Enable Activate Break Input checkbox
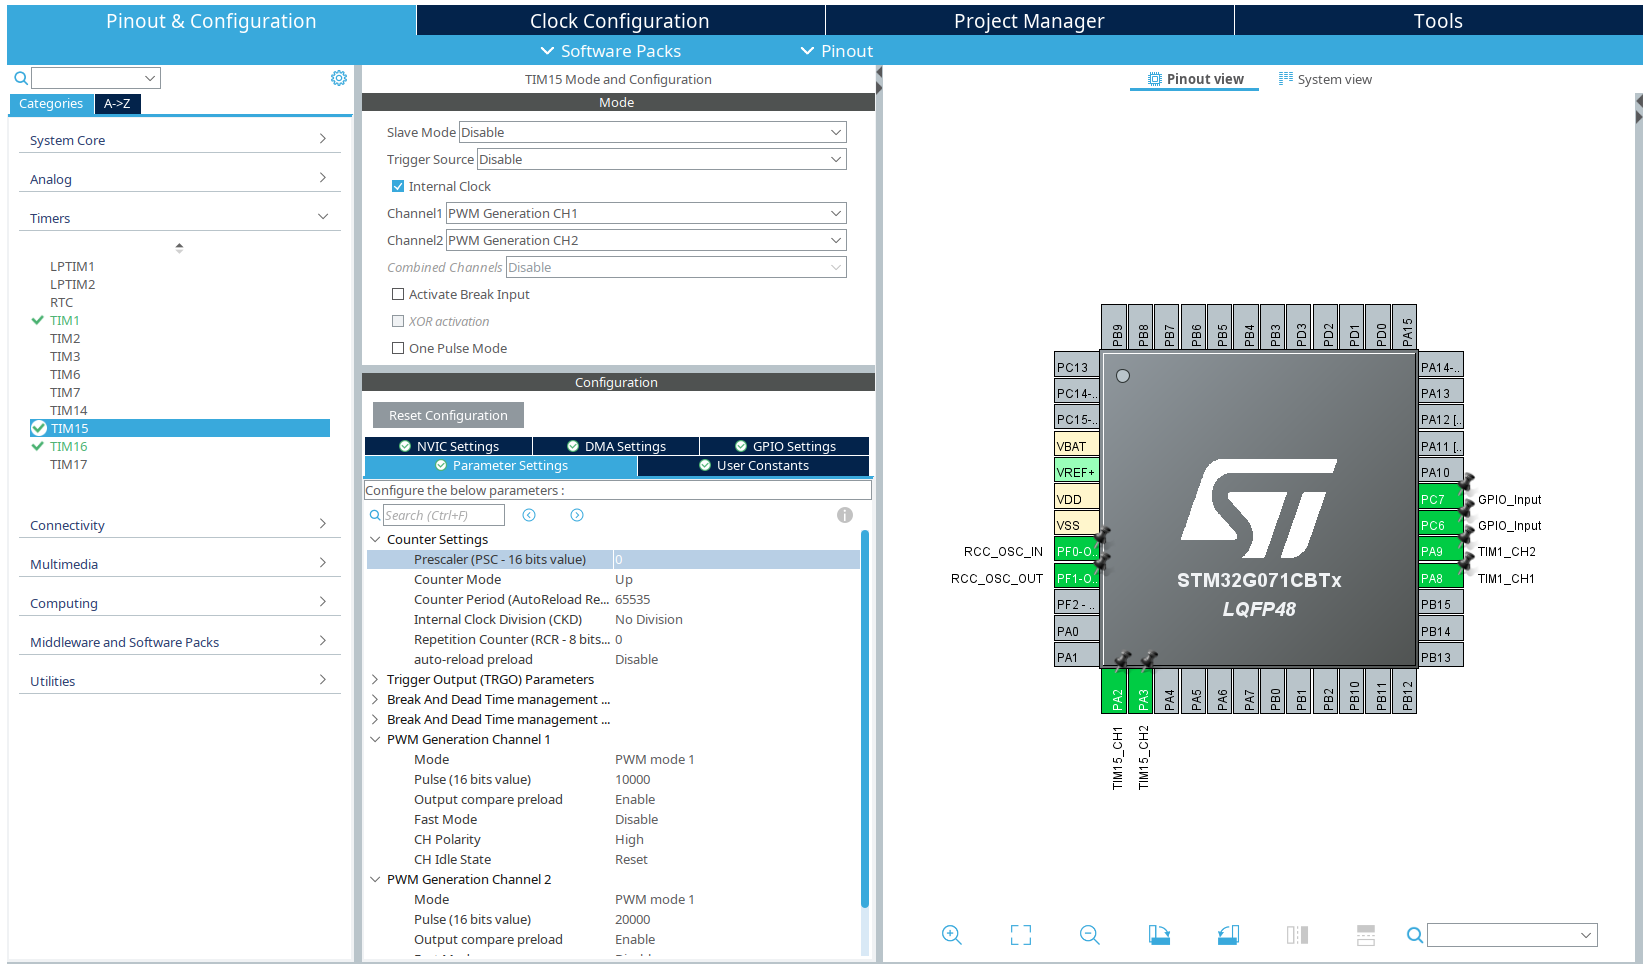 click(x=398, y=294)
